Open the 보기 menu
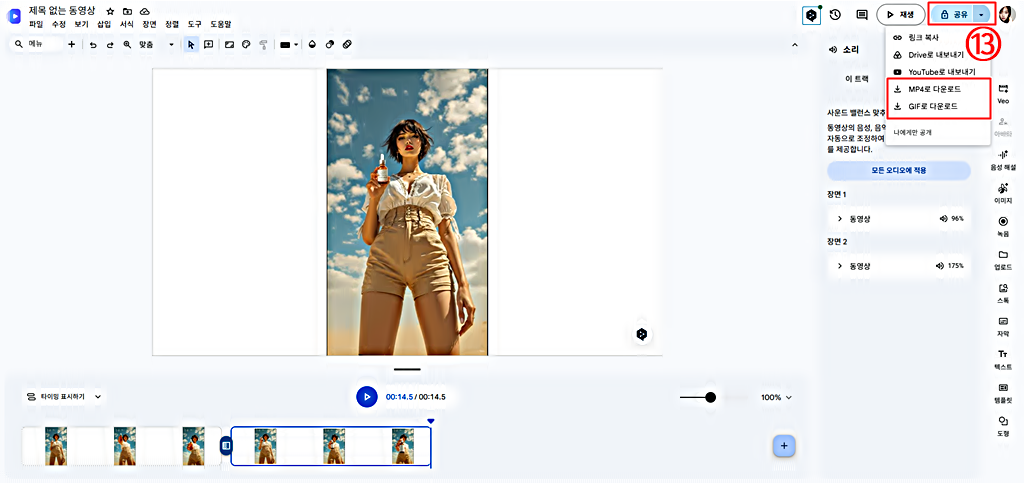1024x483 pixels. coord(81,24)
